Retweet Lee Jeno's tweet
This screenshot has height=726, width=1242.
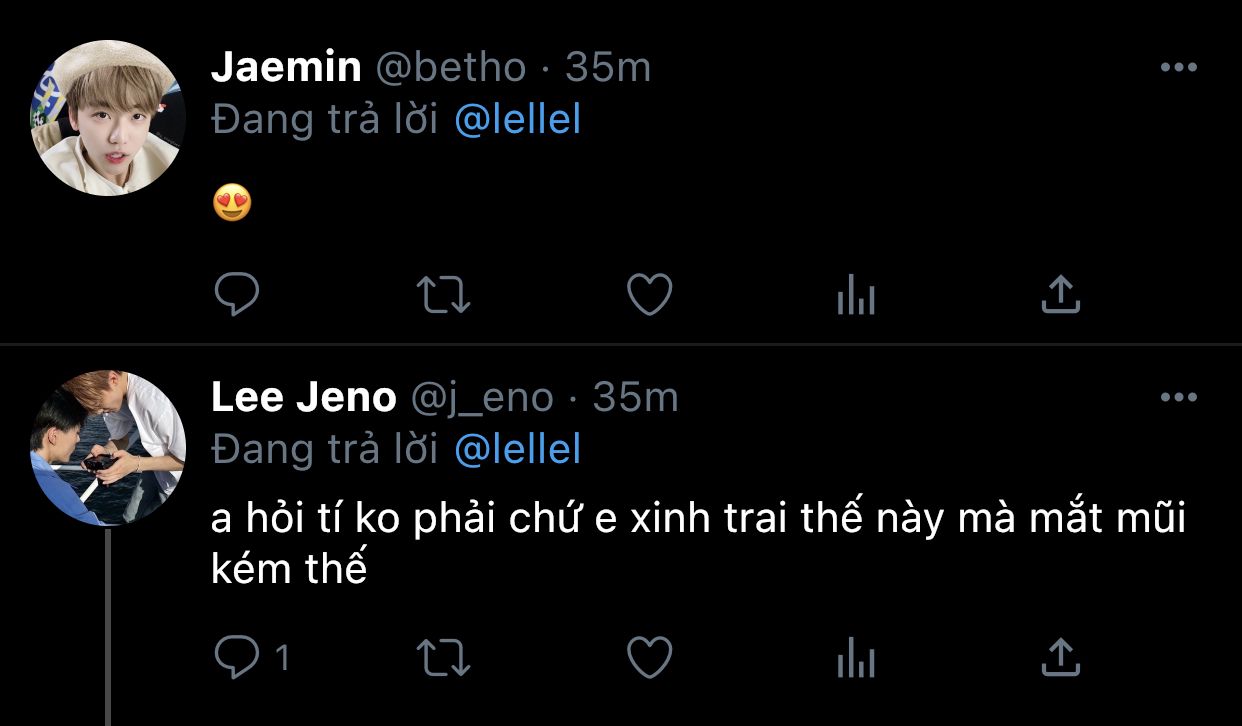click(445, 657)
